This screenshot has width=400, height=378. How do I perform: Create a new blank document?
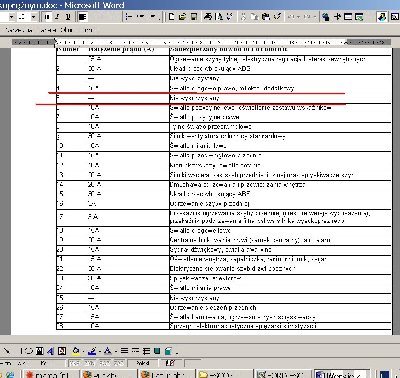(171, 17)
